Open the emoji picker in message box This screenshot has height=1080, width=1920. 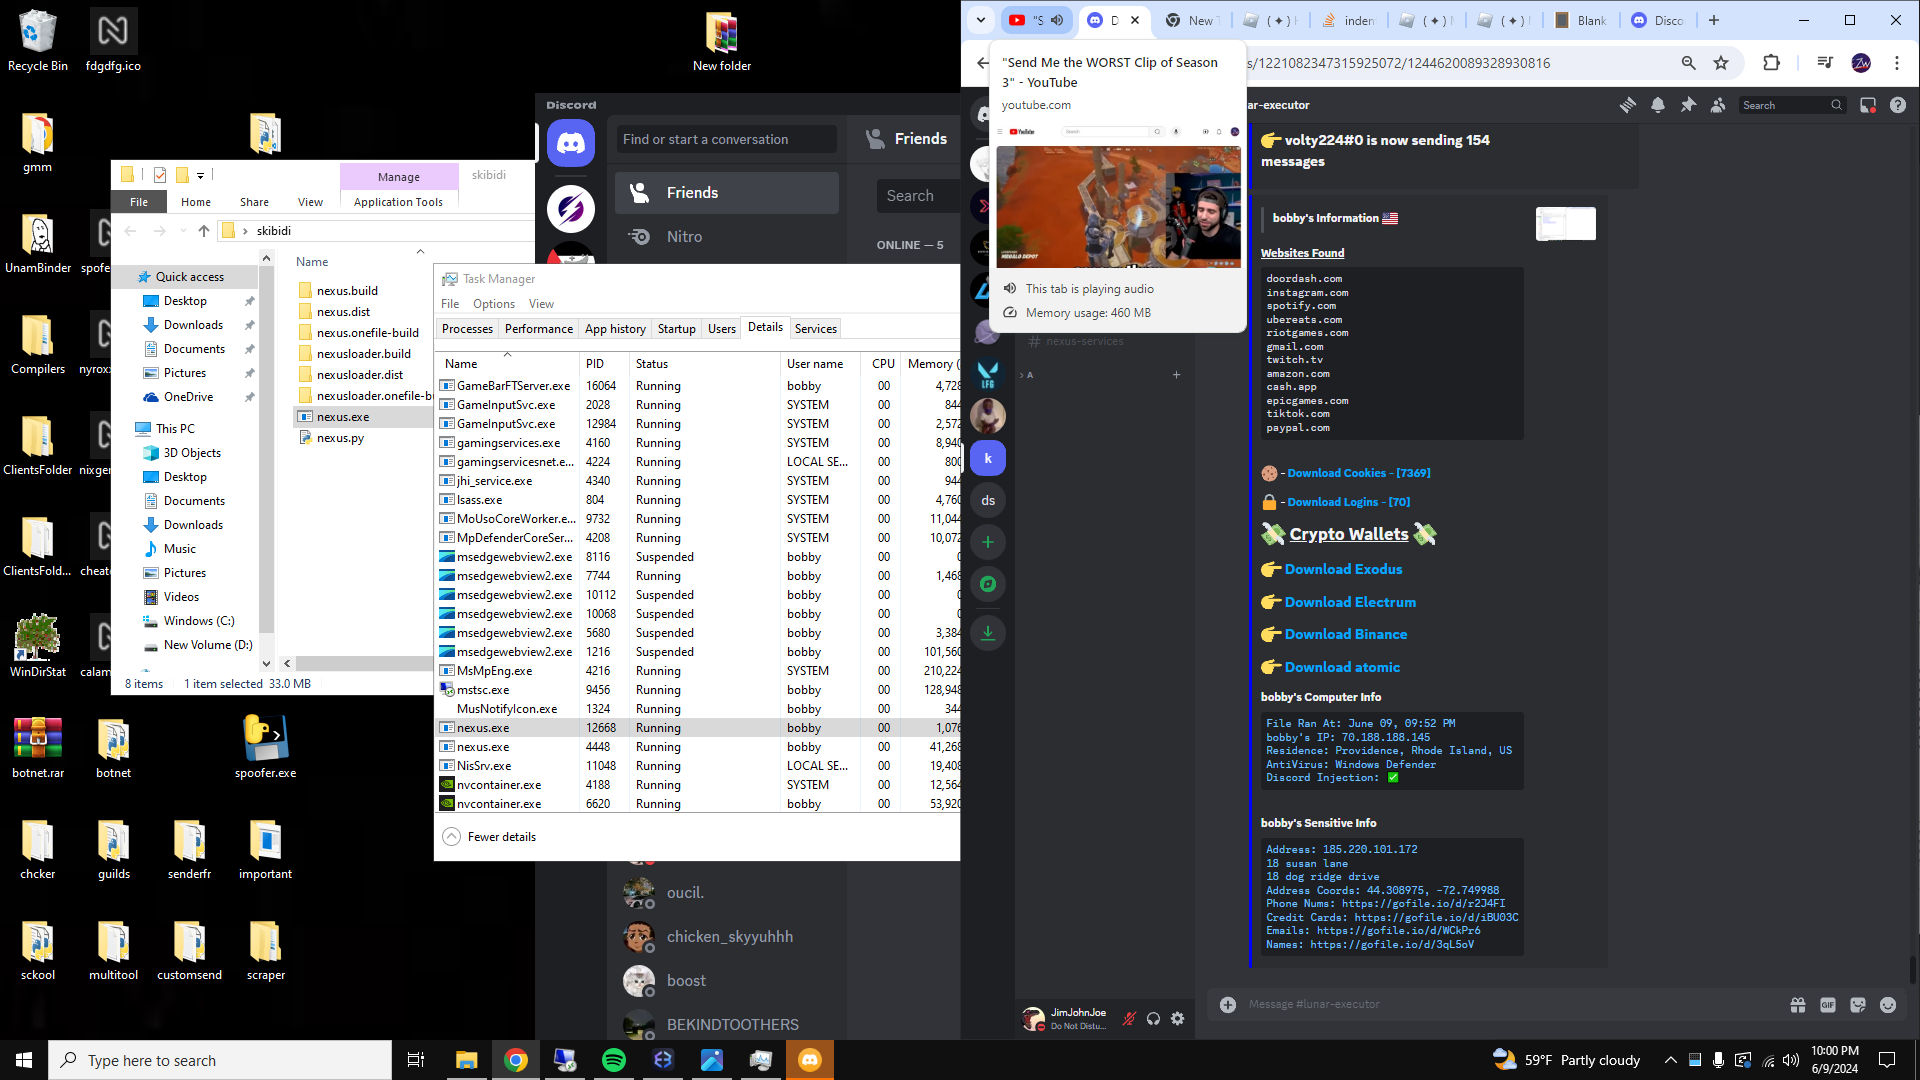(x=1888, y=1005)
